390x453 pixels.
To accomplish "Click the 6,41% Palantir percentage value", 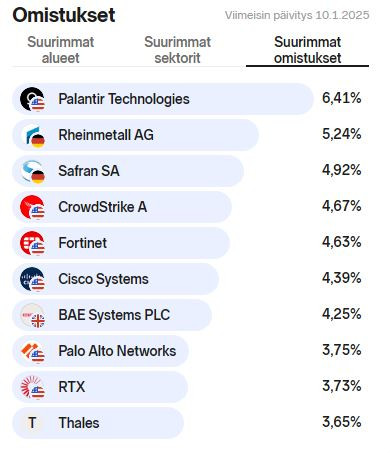I will (342, 98).
